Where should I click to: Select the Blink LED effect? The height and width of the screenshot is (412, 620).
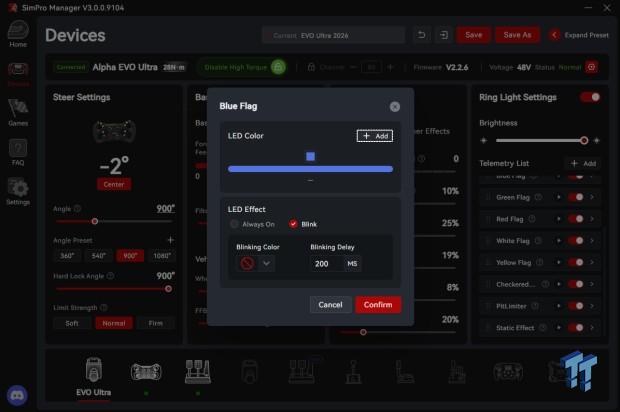pos(293,224)
